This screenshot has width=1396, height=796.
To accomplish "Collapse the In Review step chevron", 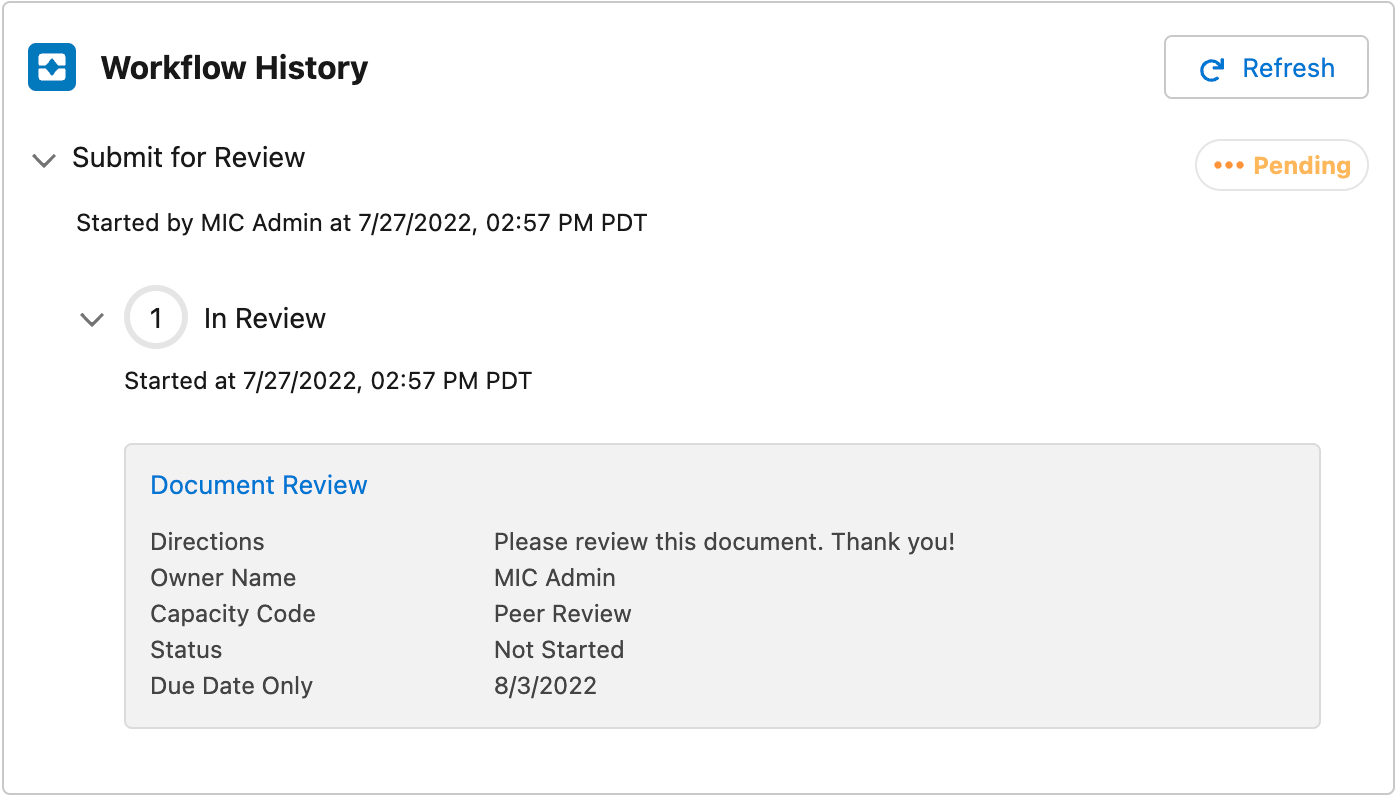I will 92,320.
